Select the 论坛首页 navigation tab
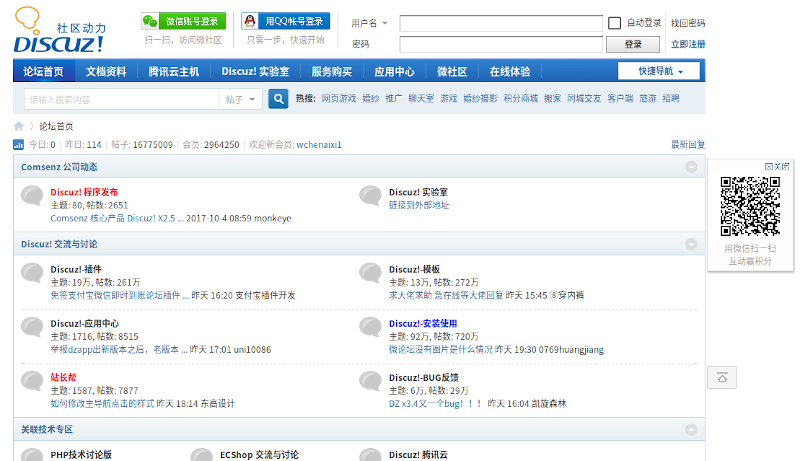The image size is (800, 461). [x=43, y=71]
